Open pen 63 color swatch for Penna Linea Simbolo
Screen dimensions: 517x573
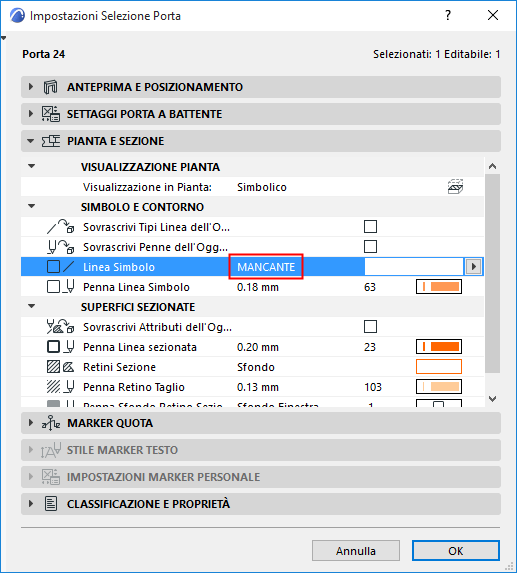tap(439, 287)
